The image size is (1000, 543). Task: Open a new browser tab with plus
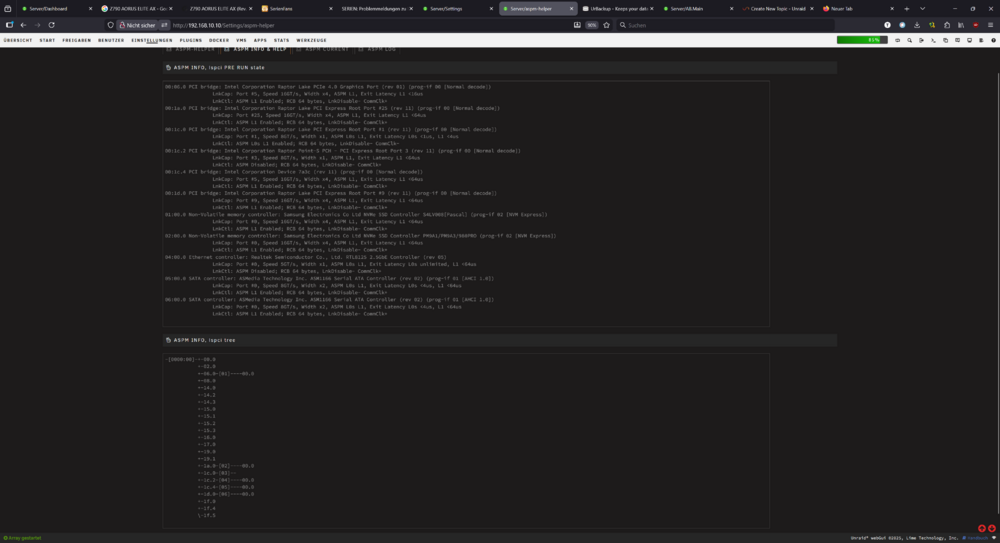point(906,9)
